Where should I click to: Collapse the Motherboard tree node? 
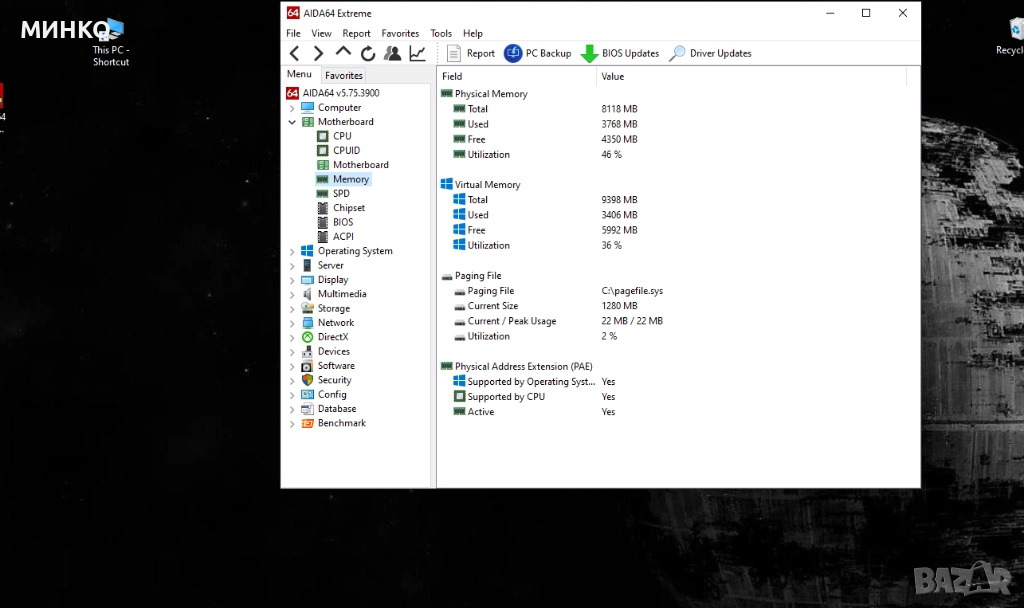(x=292, y=122)
